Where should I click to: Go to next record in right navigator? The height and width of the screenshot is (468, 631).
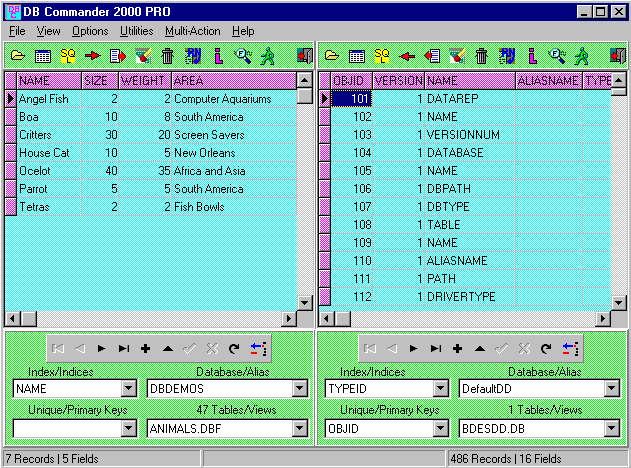point(413,348)
